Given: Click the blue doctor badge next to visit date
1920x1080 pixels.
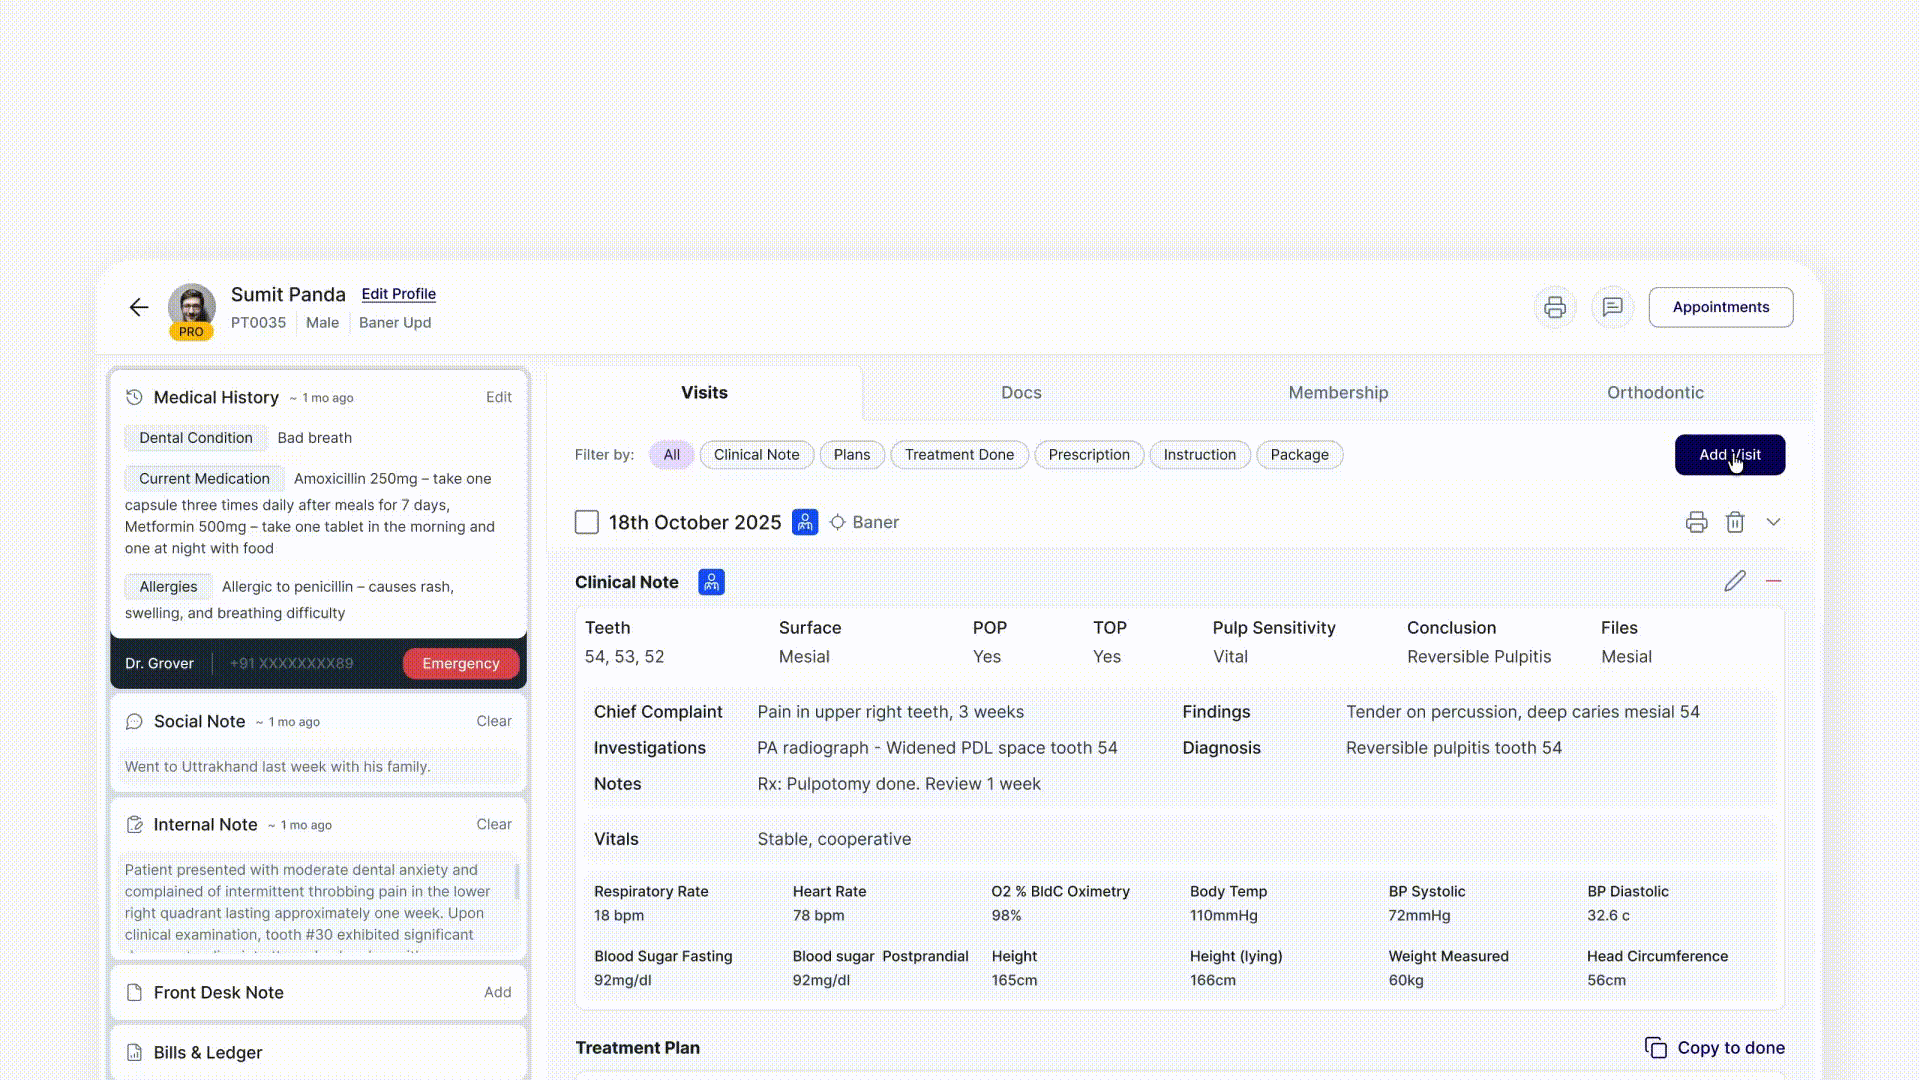Looking at the screenshot, I should click(804, 521).
